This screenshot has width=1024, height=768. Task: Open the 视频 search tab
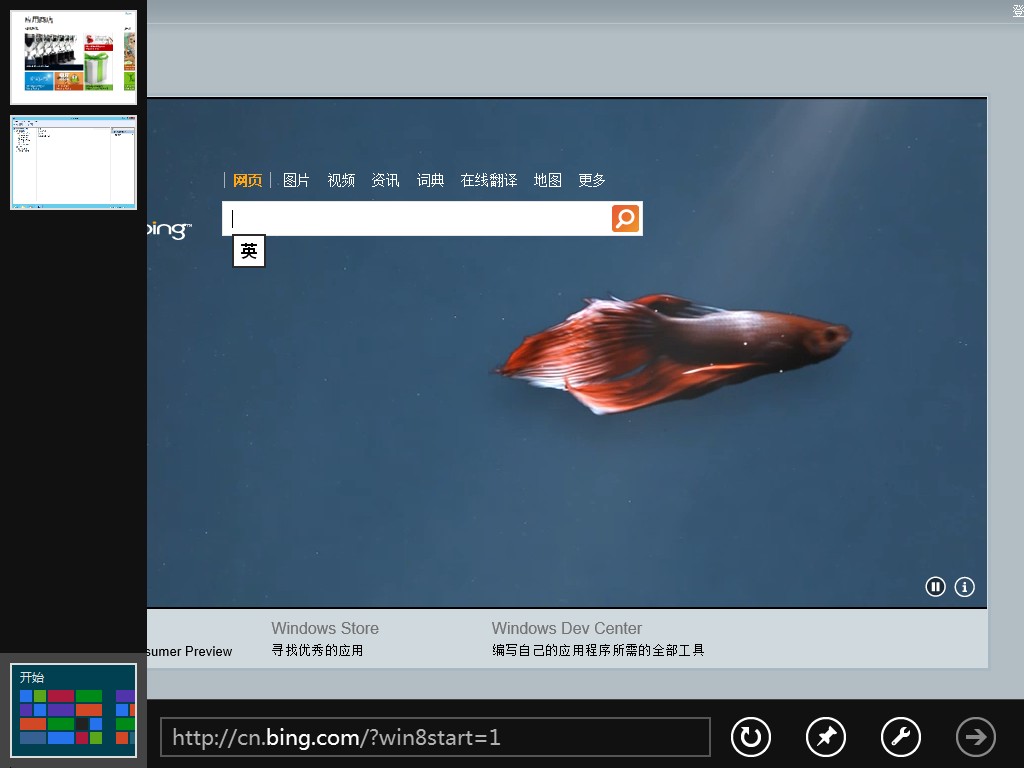click(x=341, y=180)
